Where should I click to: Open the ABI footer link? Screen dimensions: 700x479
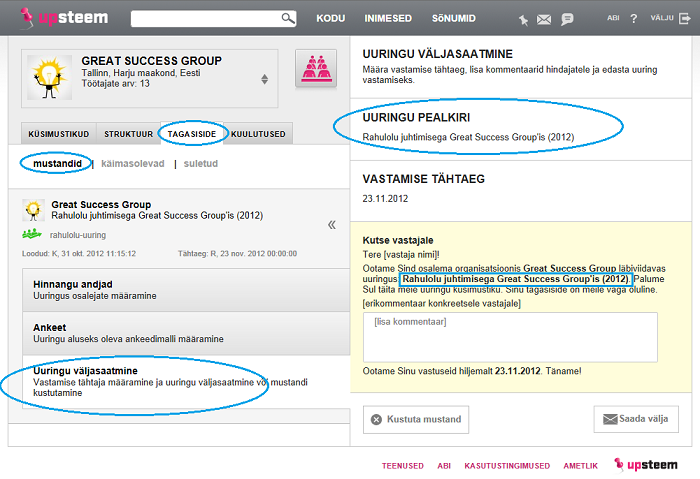(x=444, y=466)
